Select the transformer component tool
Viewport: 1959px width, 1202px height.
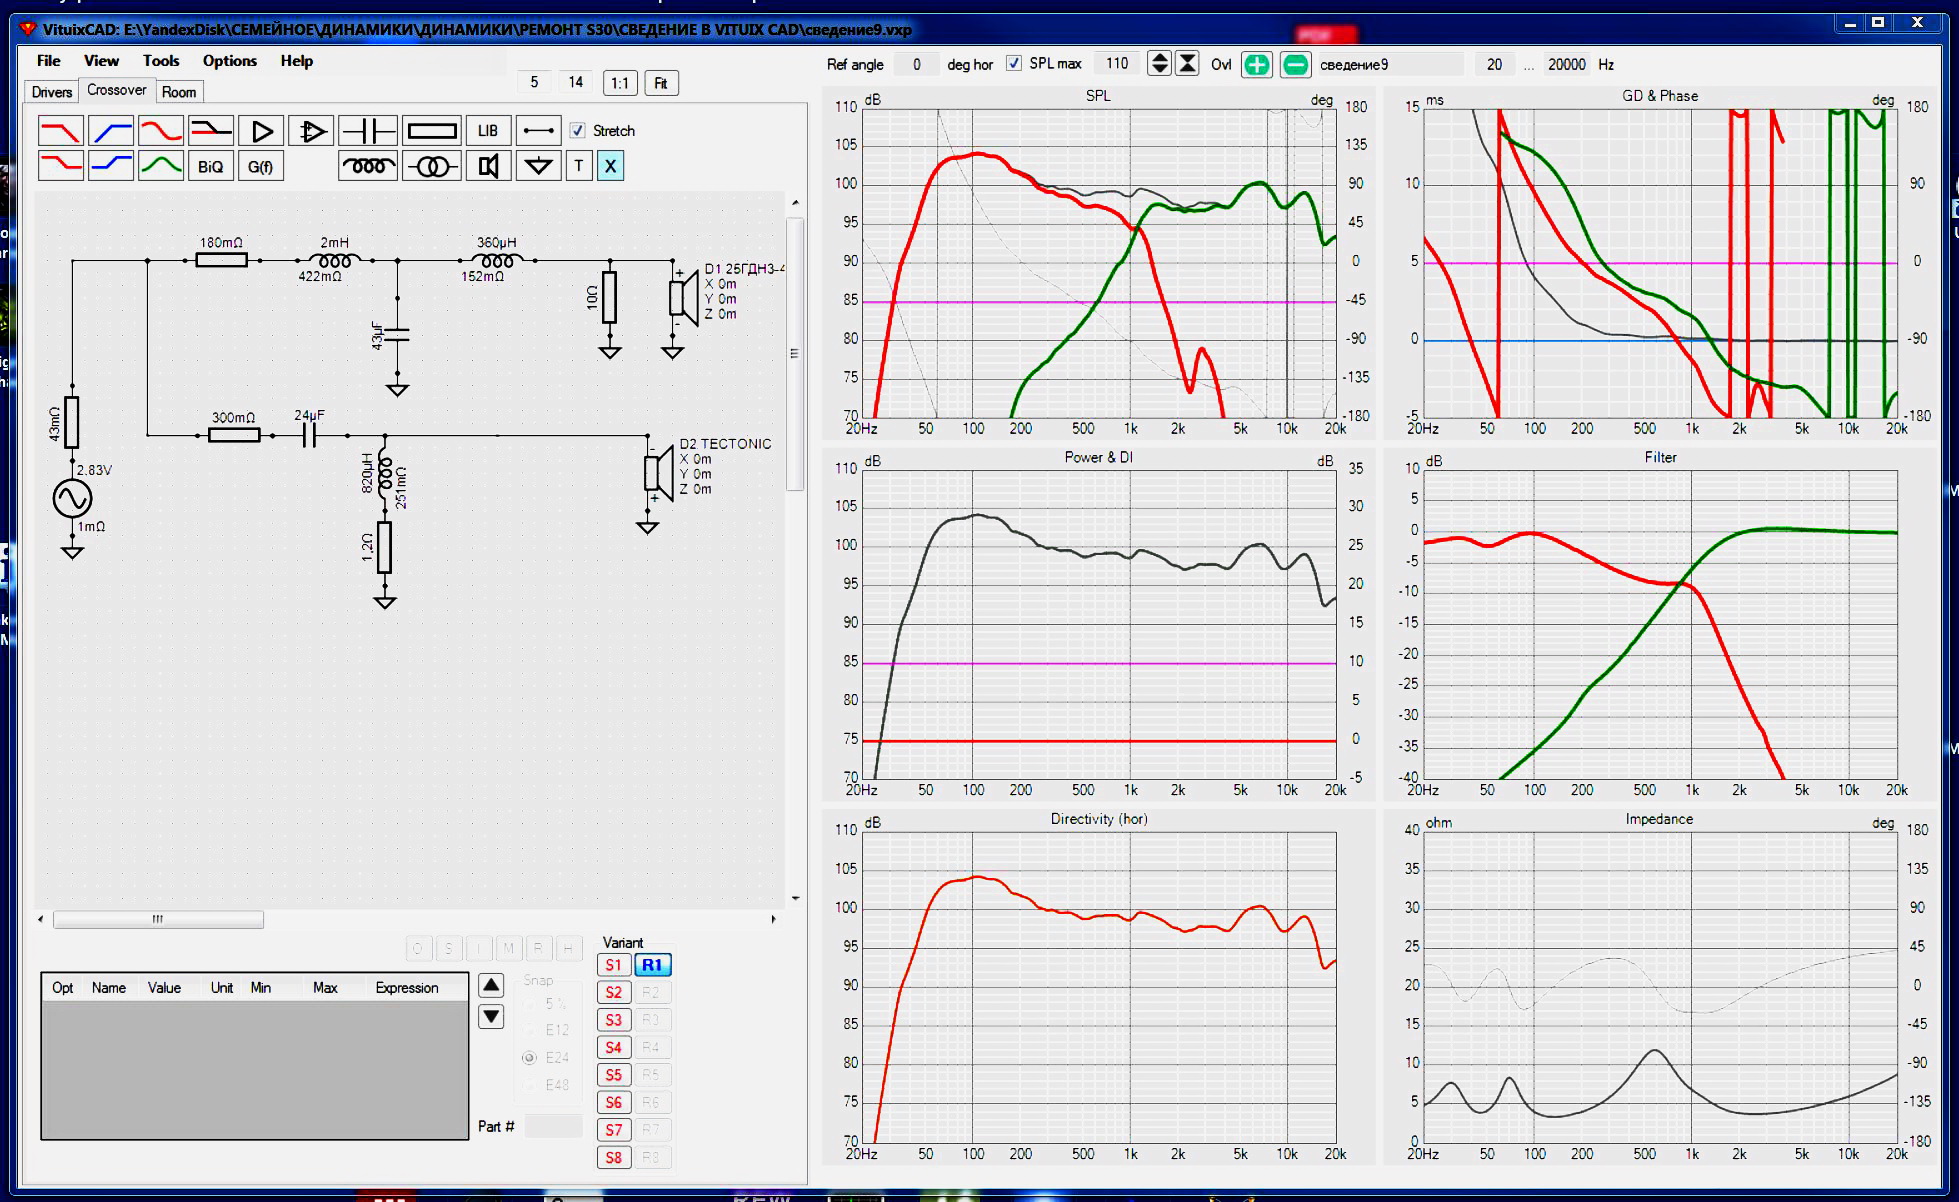432,166
